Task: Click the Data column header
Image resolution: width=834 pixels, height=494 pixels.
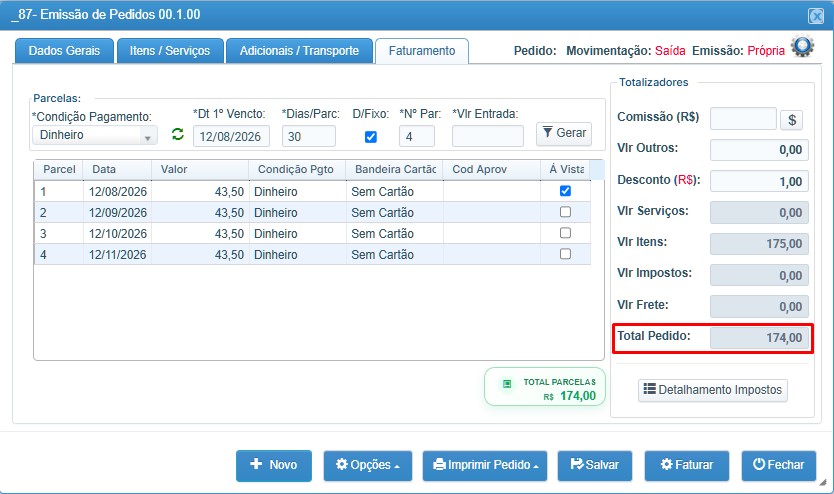Action: tap(117, 170)
